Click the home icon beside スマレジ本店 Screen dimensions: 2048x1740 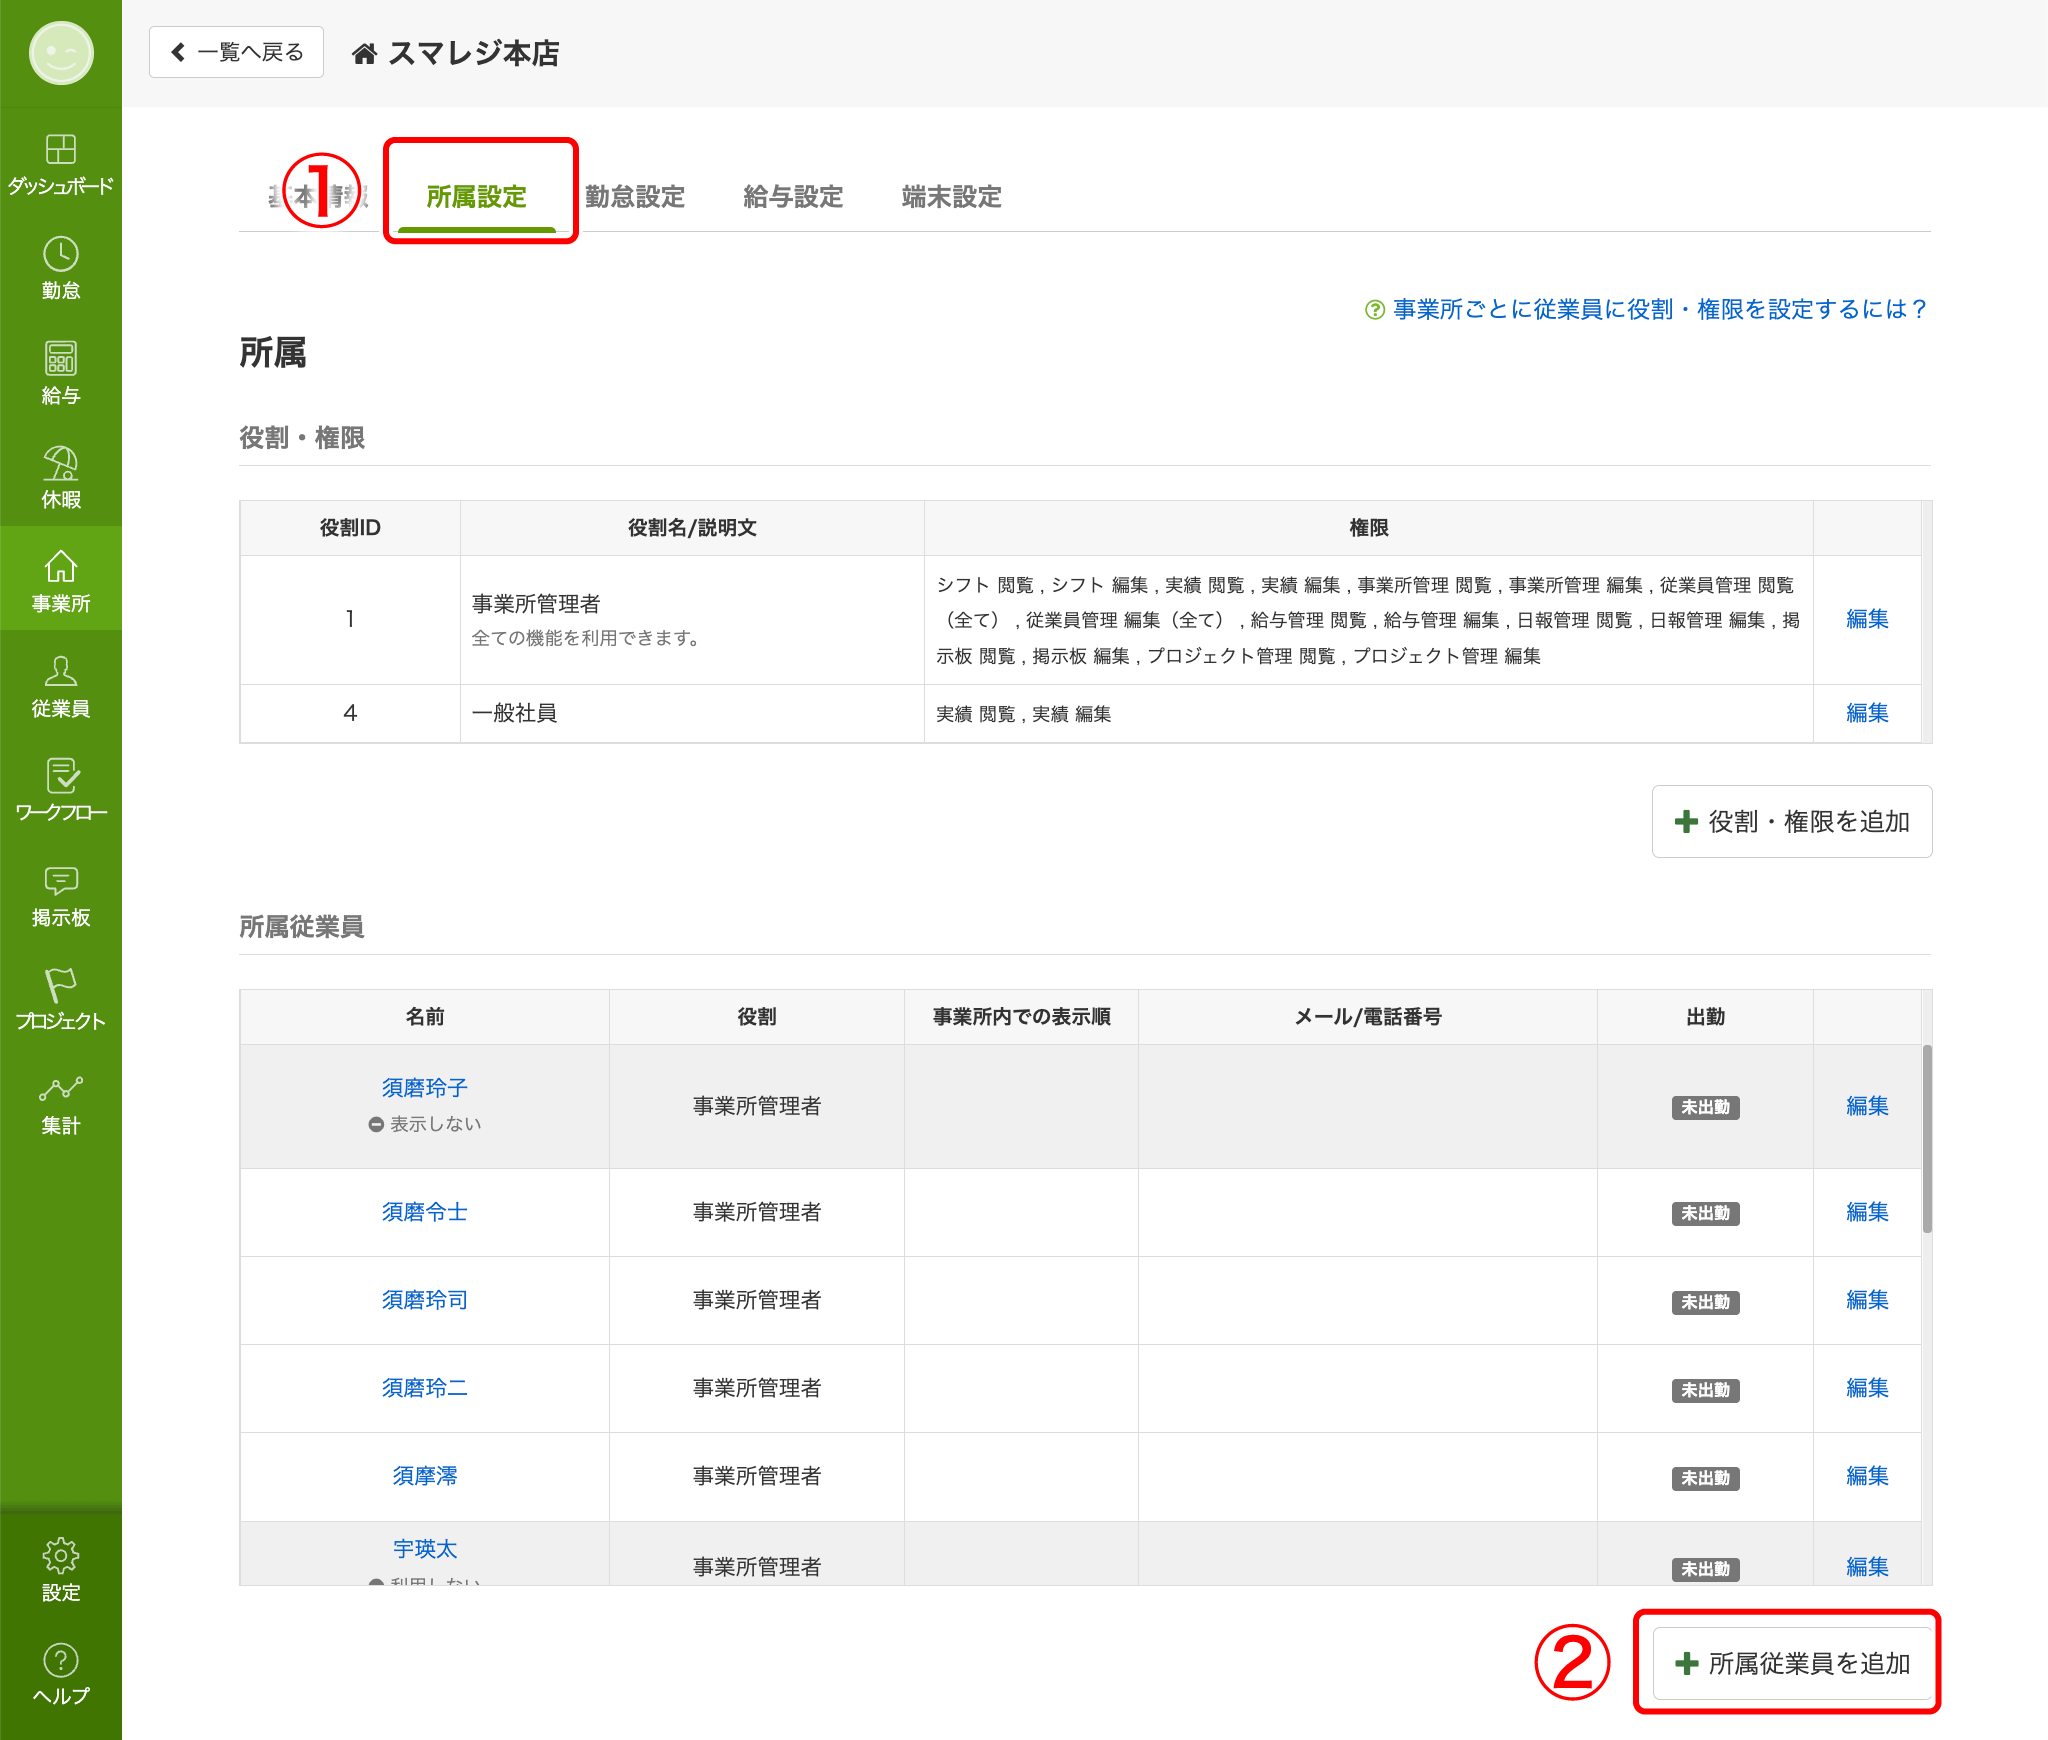(x=364, y=54)
